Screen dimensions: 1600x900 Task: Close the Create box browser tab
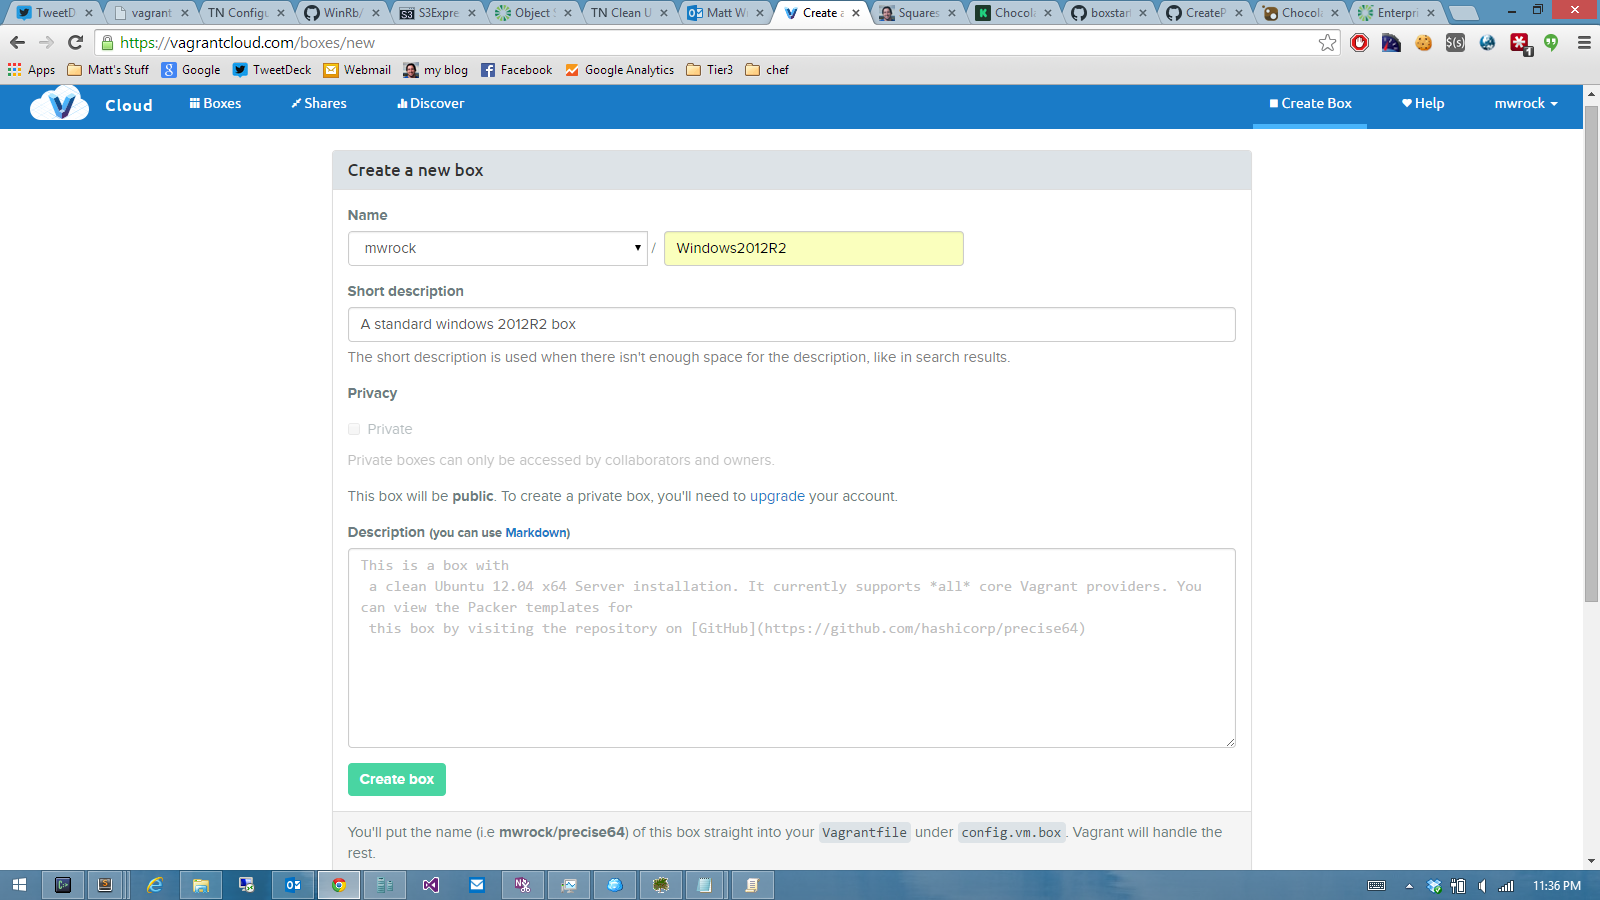tap(856, 13)
